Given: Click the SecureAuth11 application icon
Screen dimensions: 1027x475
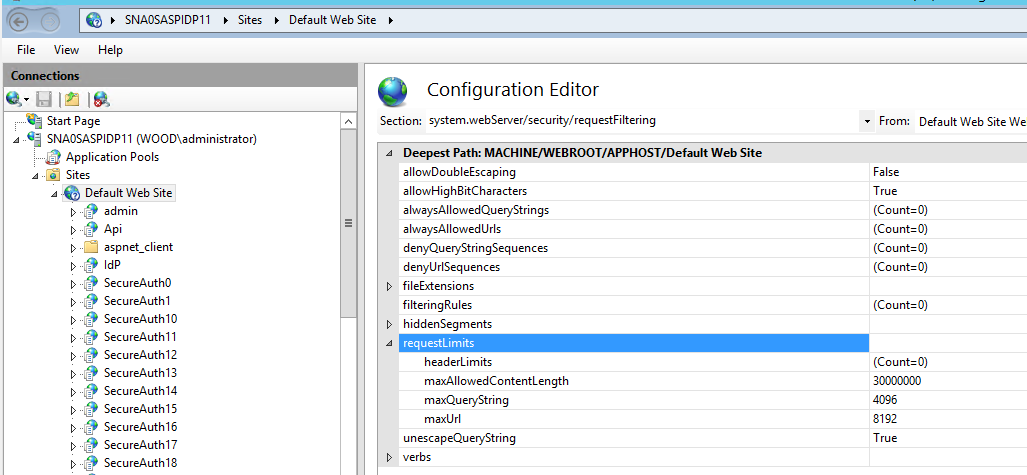Looking at the screenshot, I should coord(92,337).
